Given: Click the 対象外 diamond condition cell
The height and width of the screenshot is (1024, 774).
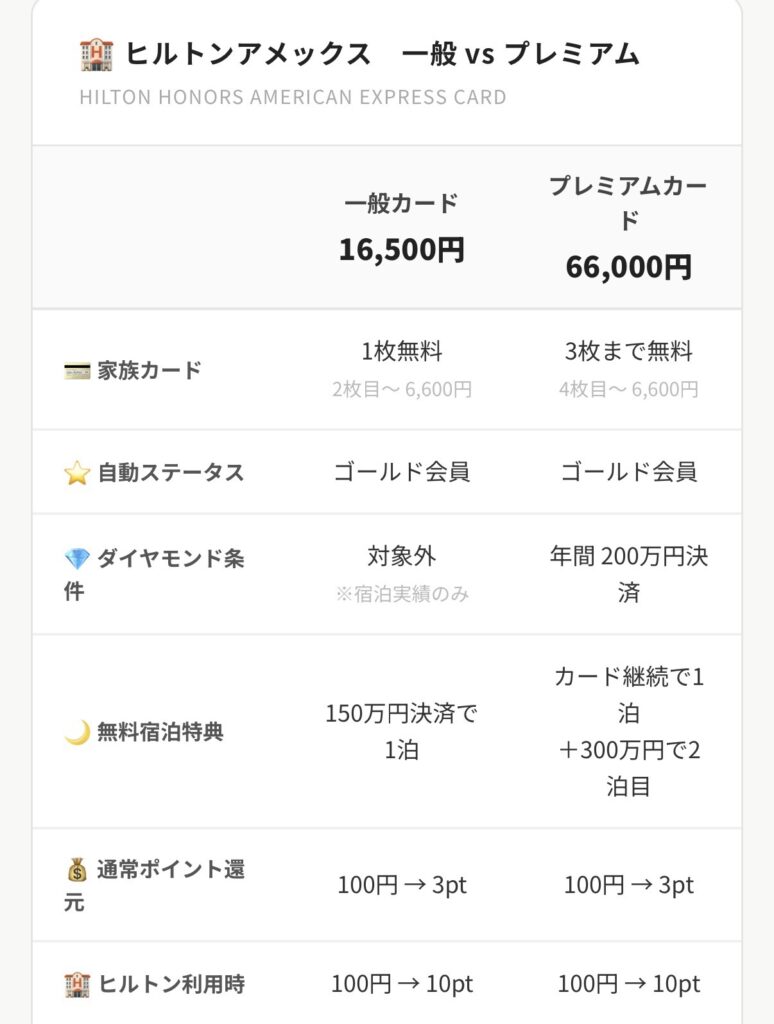Looking at the screenshot, I should click(x=401, y=556).
